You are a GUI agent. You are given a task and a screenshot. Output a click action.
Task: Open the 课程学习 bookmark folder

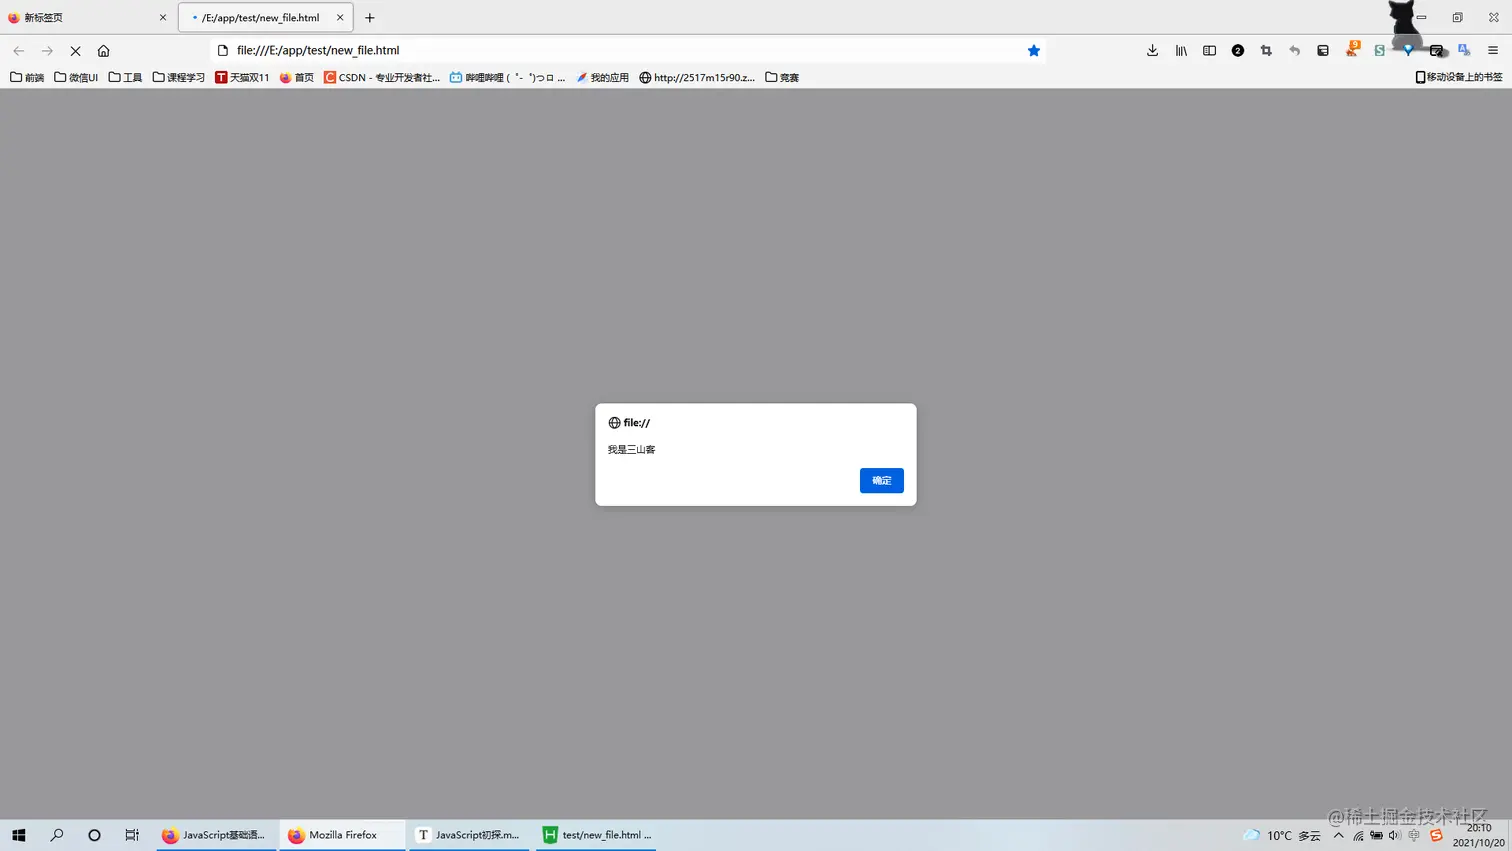178,77
